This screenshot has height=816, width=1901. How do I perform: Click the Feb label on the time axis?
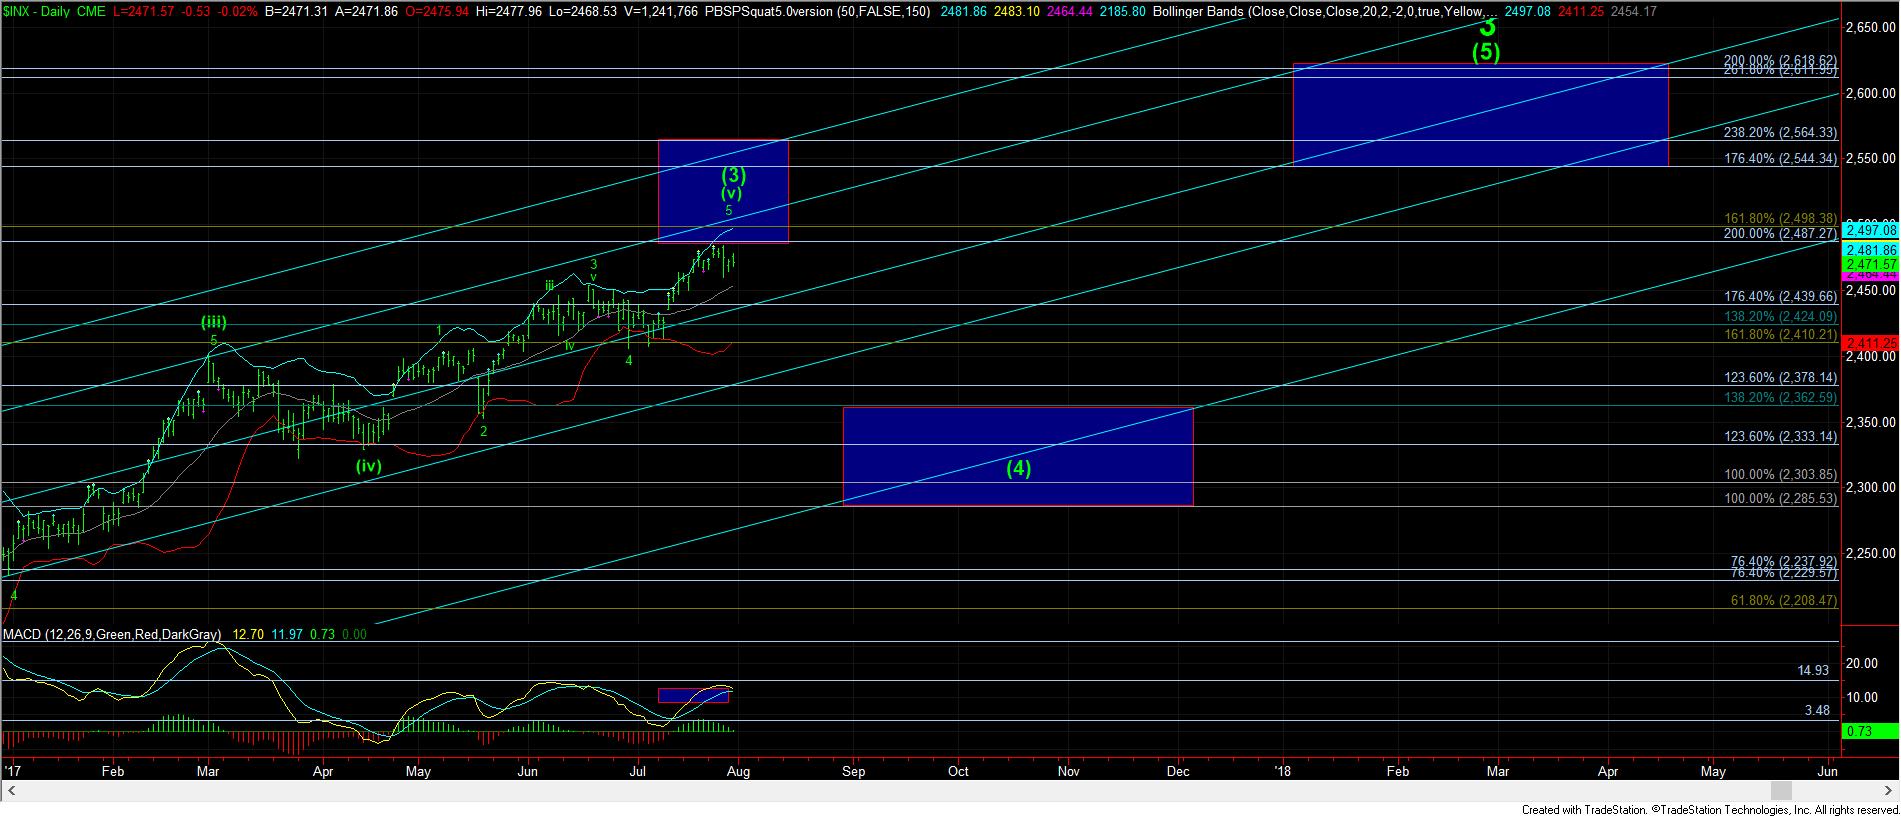coord(113,772)
